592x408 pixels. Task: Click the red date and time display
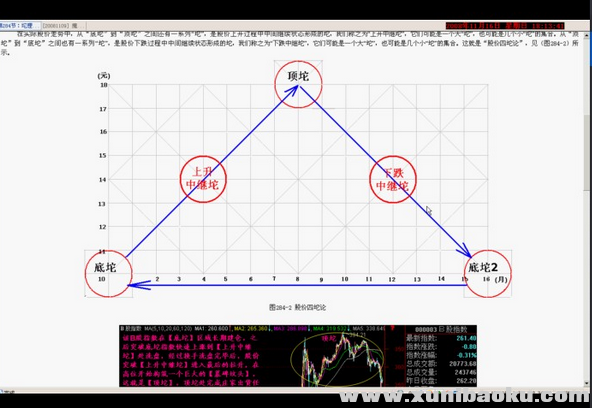click(x=505, y=26)
